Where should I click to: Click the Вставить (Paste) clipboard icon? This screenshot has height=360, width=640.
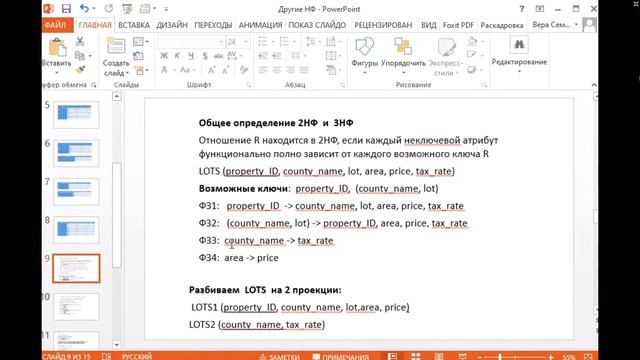(57, 47)
